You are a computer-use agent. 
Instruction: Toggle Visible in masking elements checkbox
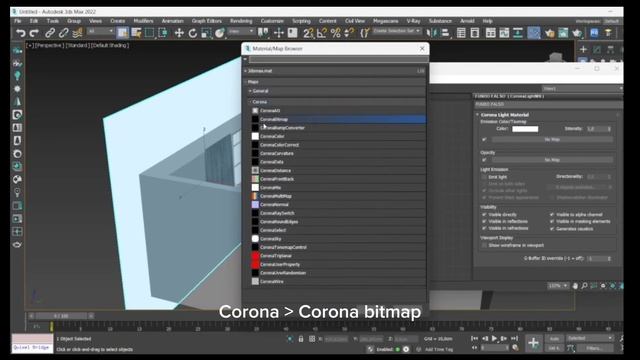(552, 222)
